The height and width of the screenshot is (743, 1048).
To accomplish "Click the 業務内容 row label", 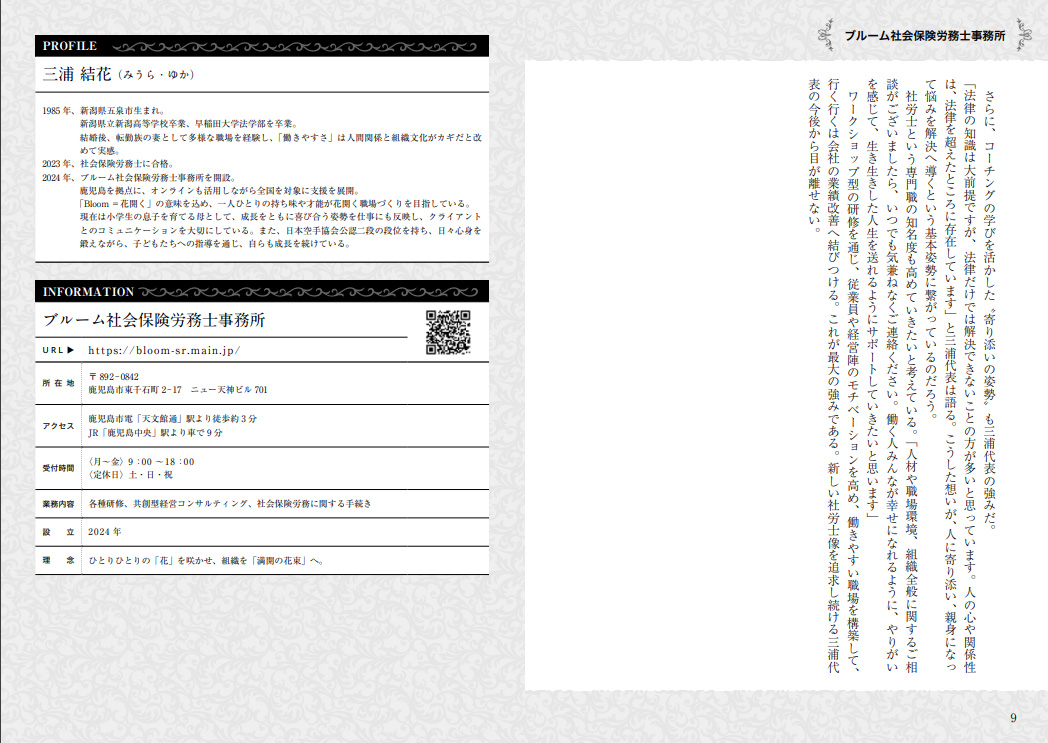I will [x=59, y=504].
